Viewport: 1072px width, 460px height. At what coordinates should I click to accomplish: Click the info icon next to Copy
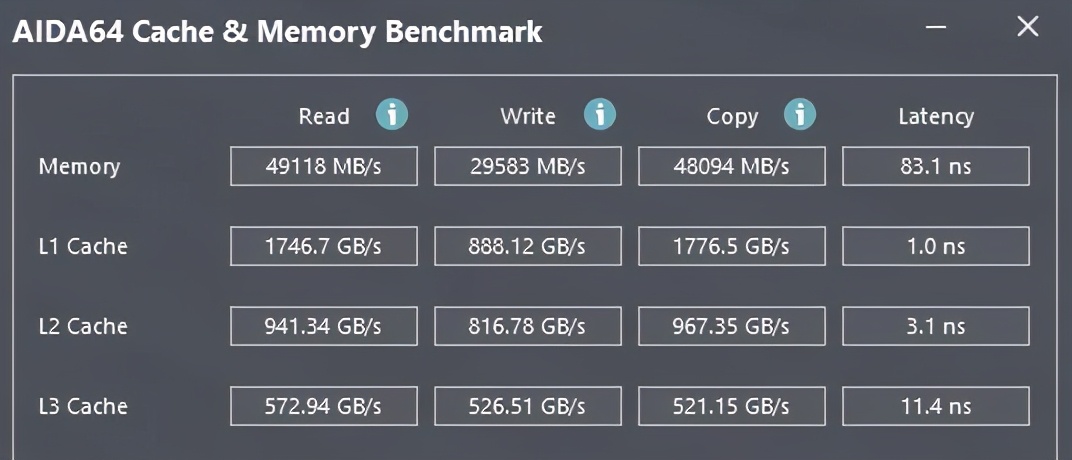coord(800,114)
